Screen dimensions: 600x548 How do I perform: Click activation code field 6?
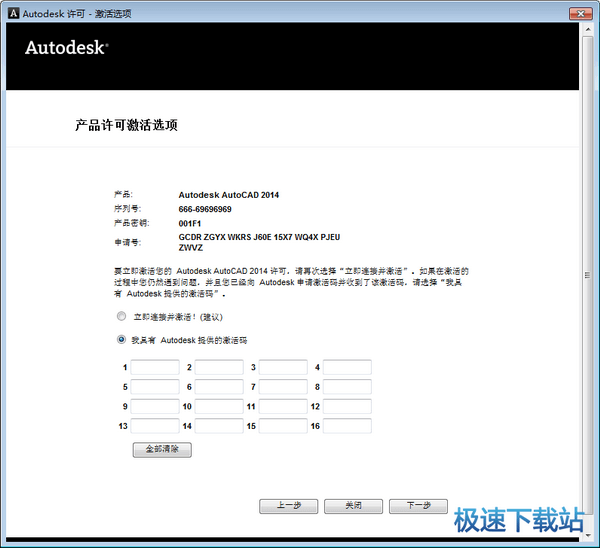(x=219, y=387)
